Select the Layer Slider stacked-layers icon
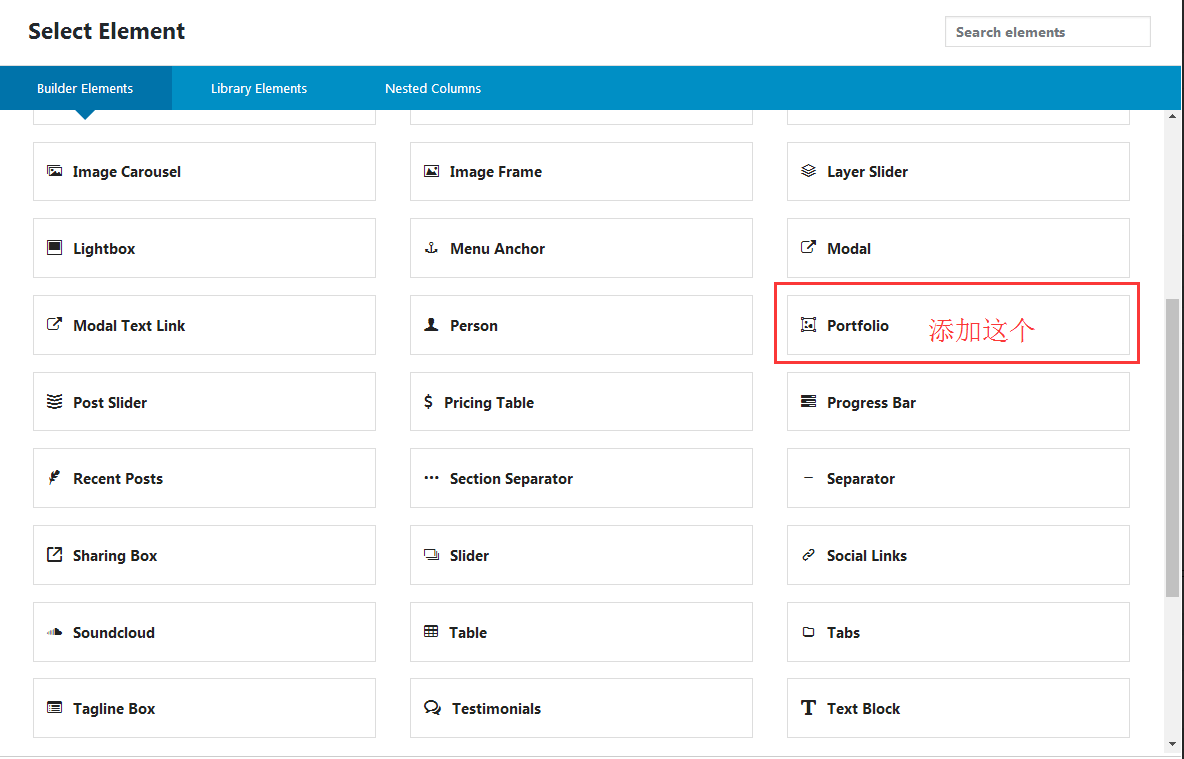1184x759 pixels. [x=808, y=171]
